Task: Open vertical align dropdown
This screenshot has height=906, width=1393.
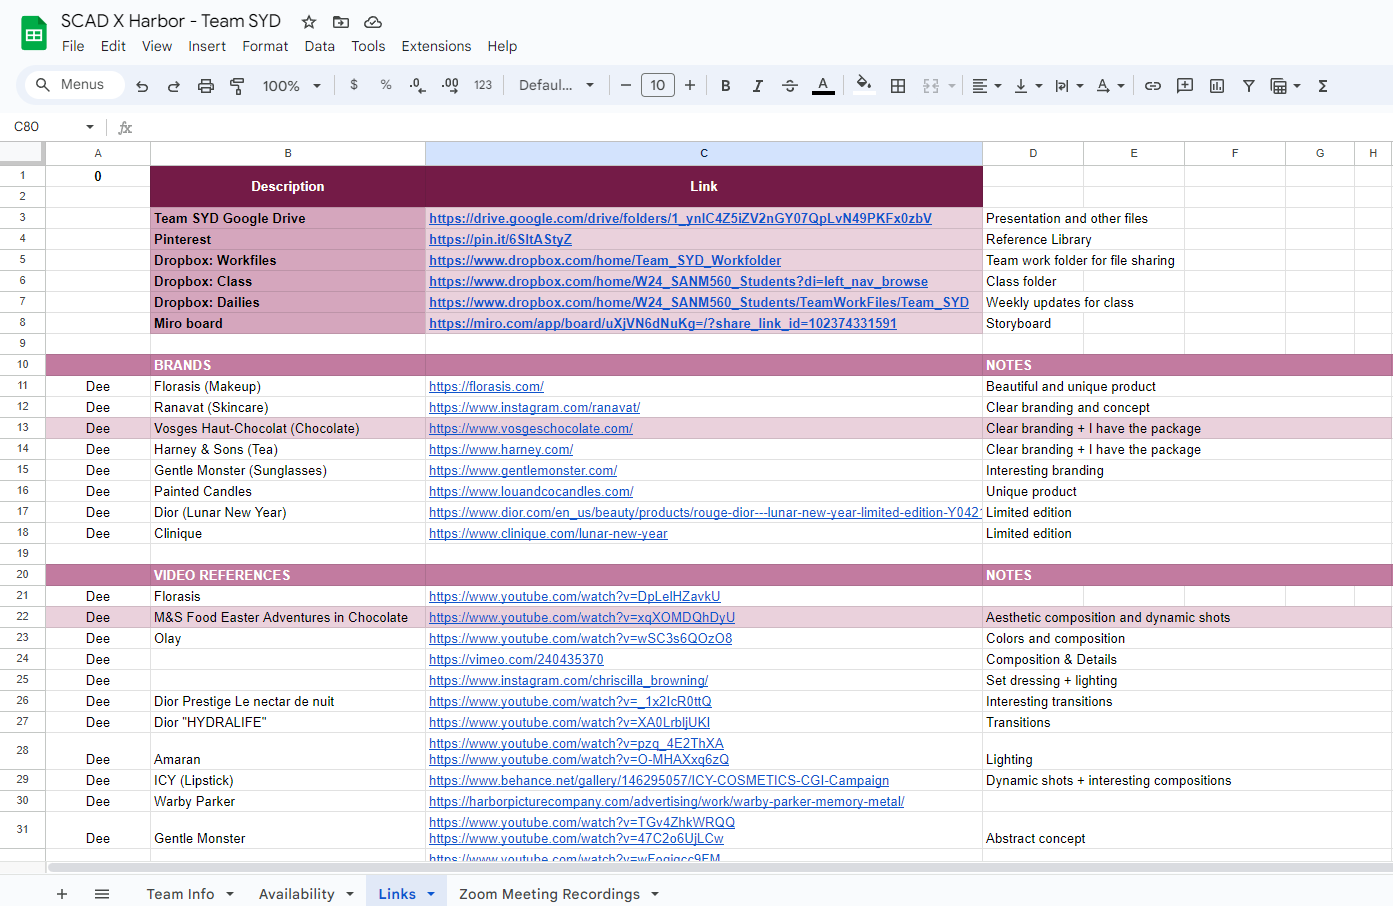Action: coord(1028,86)
